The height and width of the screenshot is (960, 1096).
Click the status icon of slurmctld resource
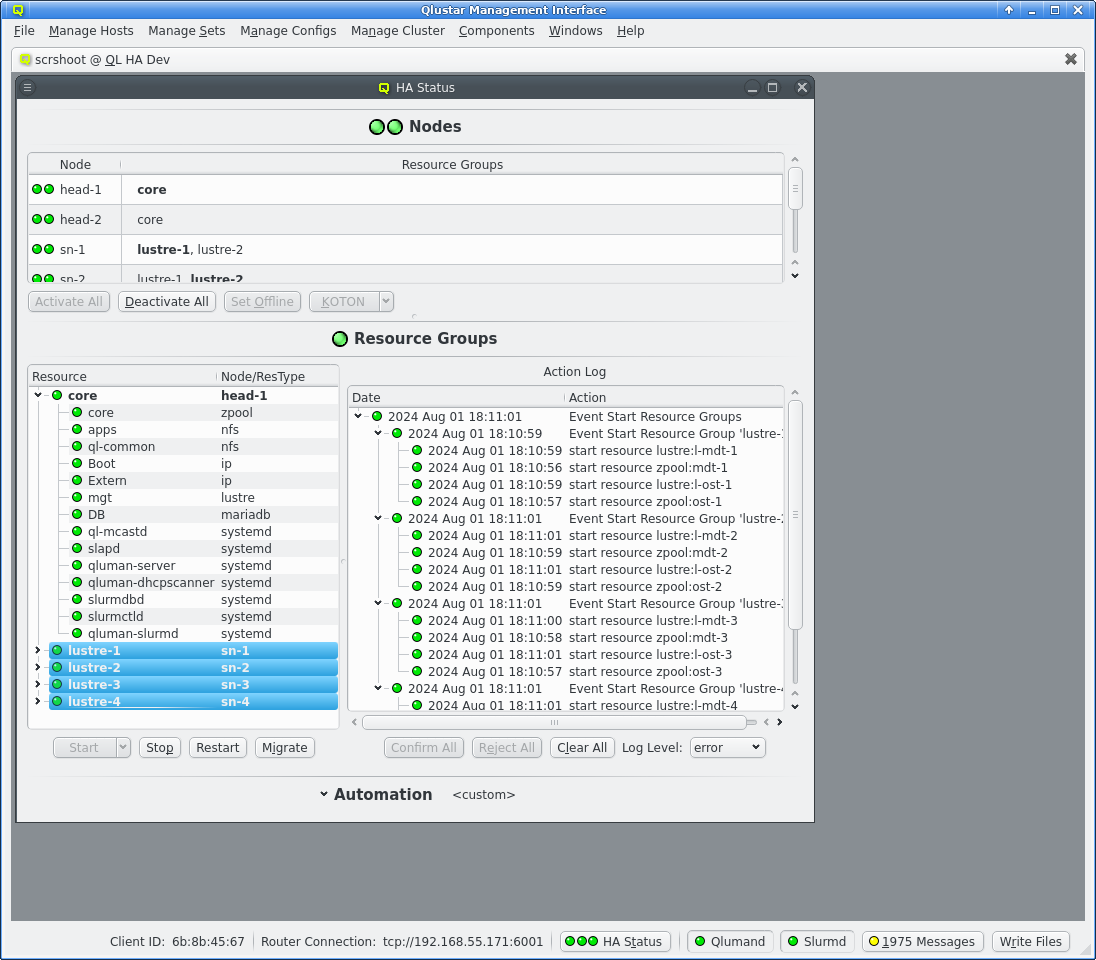click(x=77, y=616)
